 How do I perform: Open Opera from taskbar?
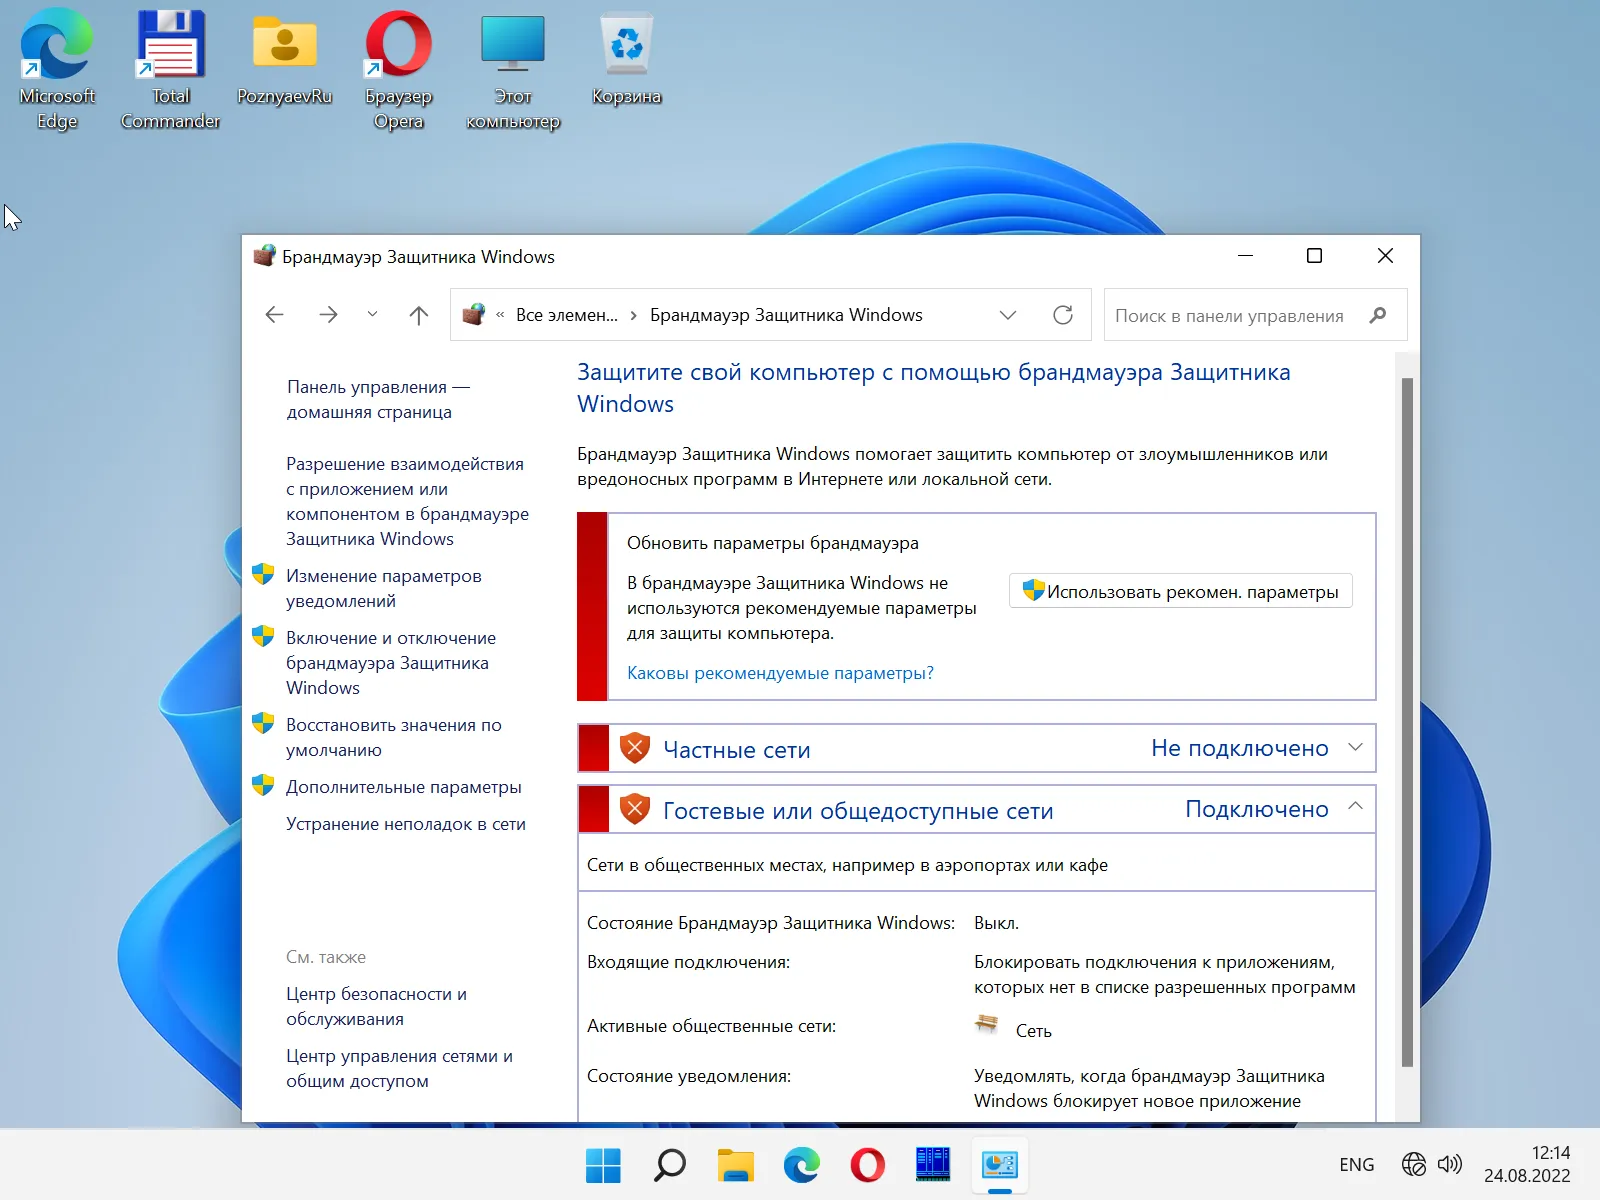[x=867, y=1165]
